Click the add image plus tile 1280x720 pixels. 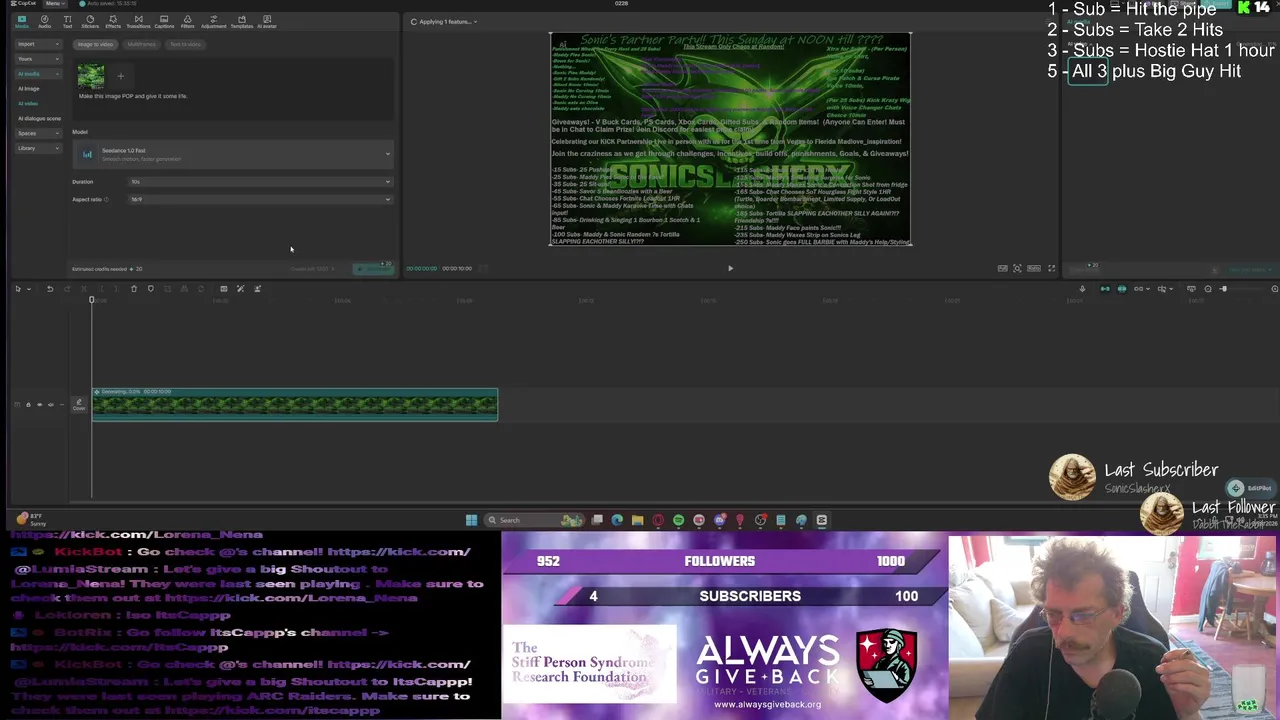coord(120,76)
